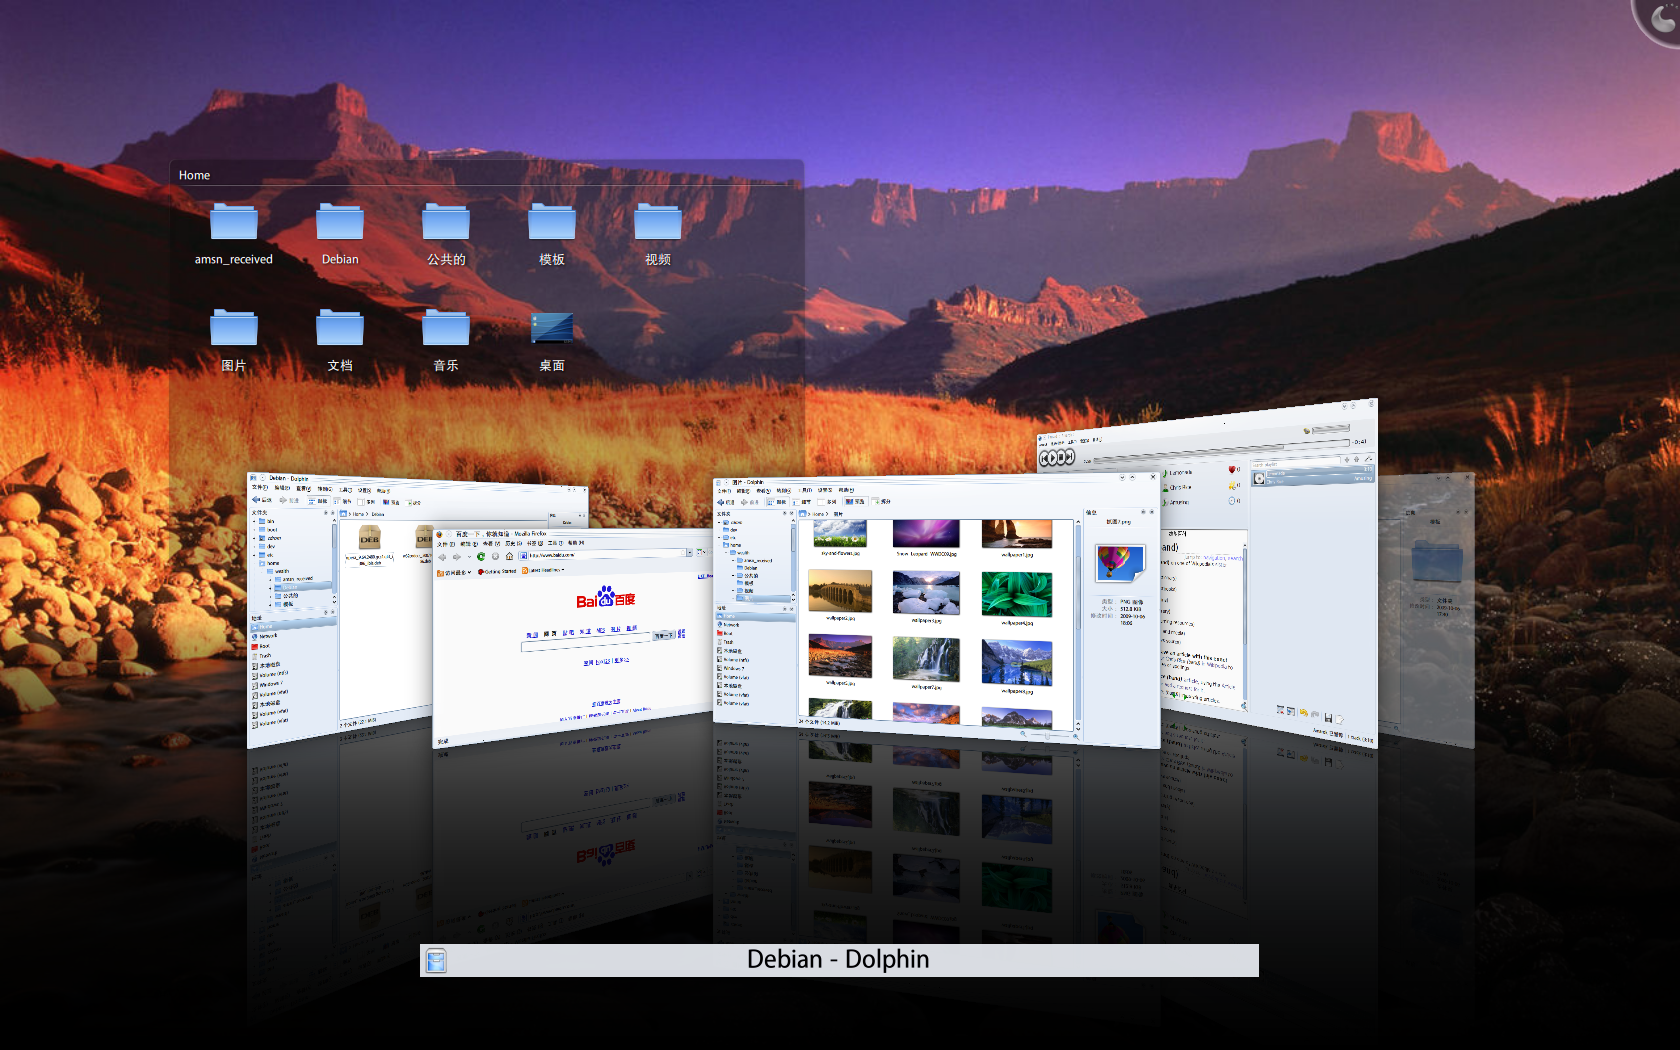The image size is (1680, 1050).
Task: Select the green leaves wallpaper4.jpg thumbnail
Action: pyautogui.click(x=1017, y=594)
